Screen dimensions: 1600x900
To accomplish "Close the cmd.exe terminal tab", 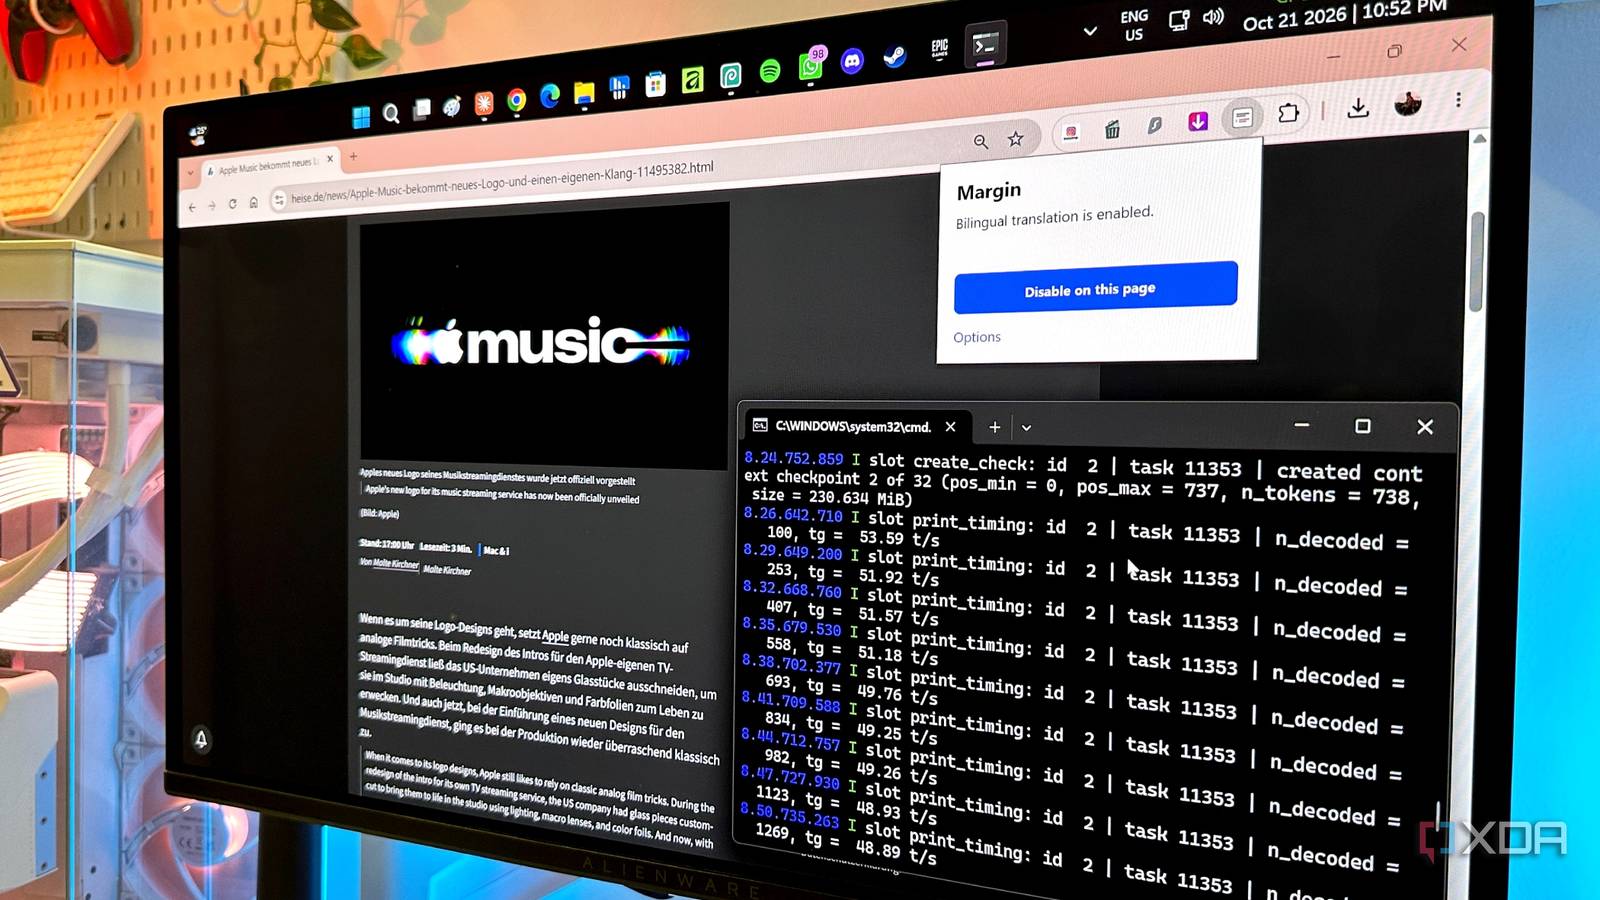I will (950, 427).
